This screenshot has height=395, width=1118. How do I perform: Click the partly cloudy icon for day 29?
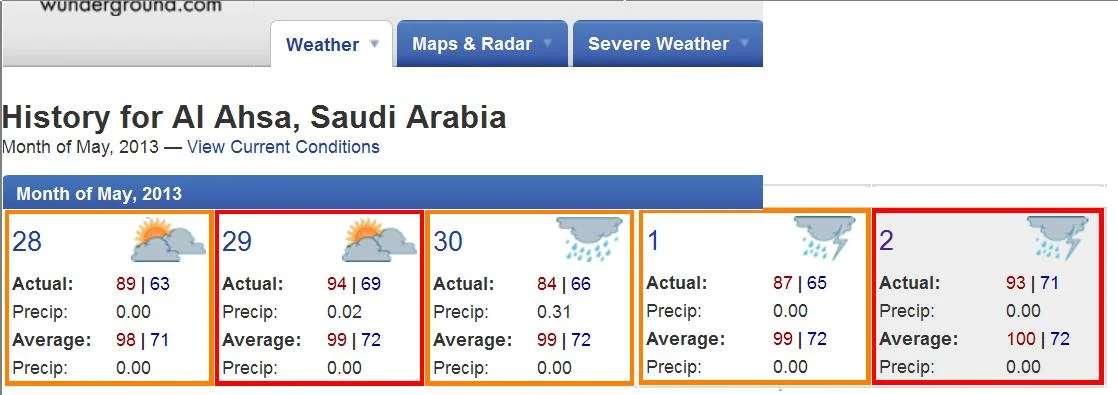(379, 240)
